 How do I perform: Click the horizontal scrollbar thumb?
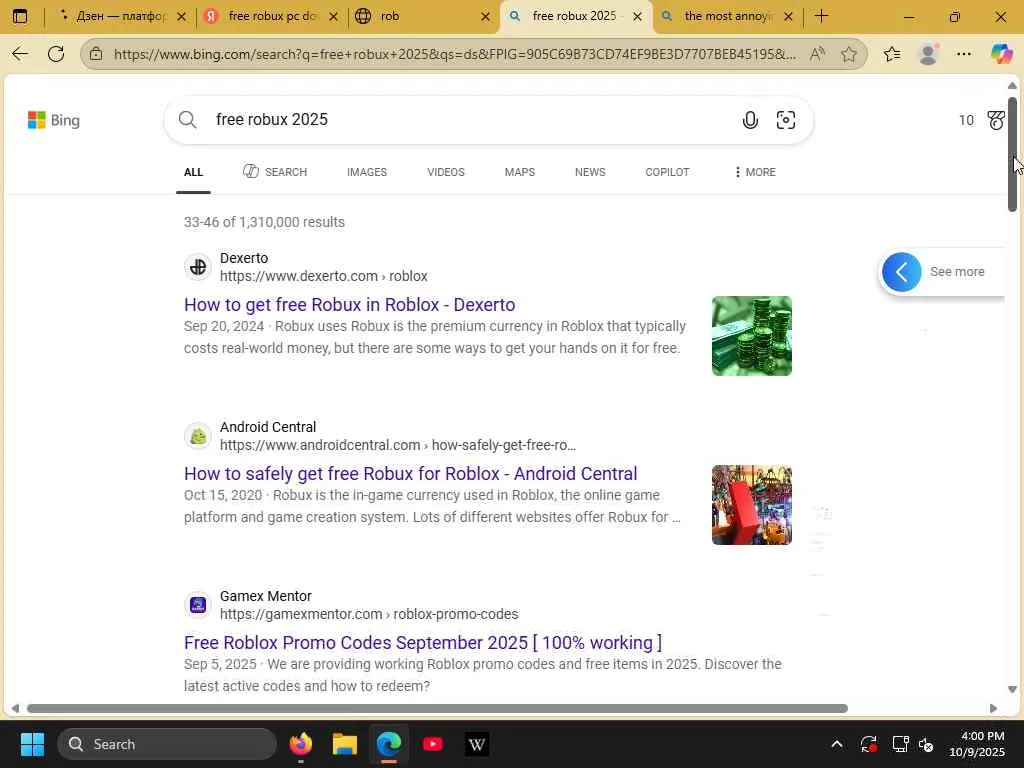(x=437, y=709)
